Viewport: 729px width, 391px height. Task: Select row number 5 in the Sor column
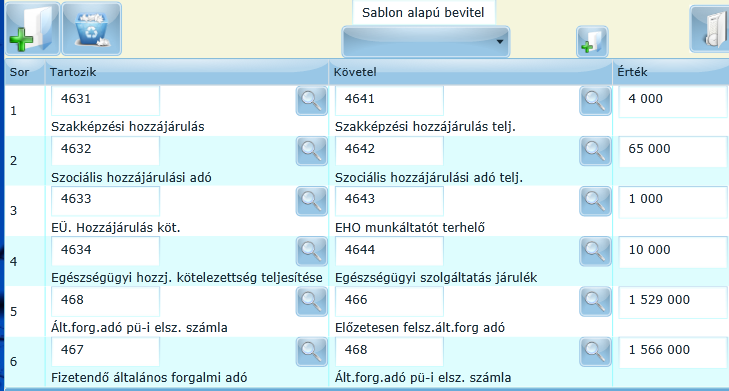[13, 312]
